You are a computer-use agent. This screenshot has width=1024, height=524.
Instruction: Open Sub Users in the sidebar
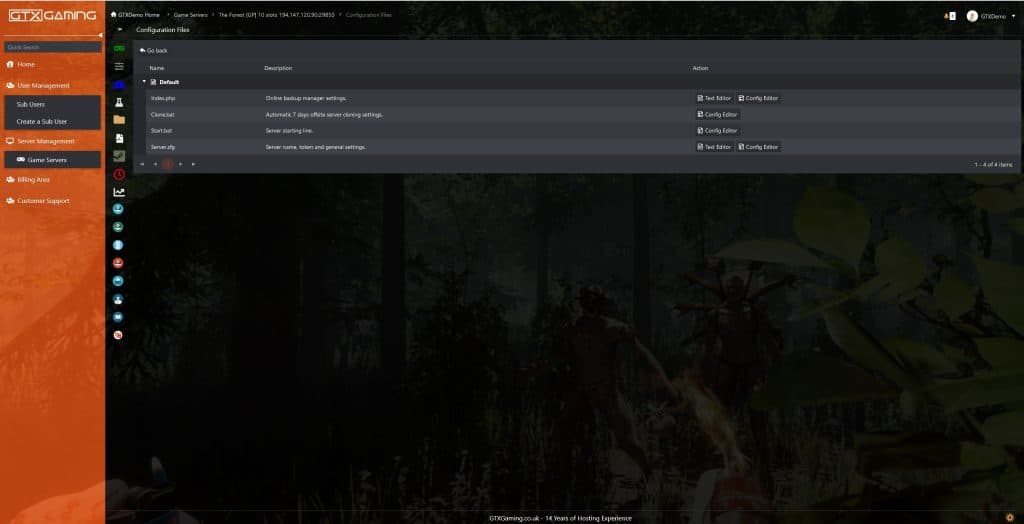point(31,104)
